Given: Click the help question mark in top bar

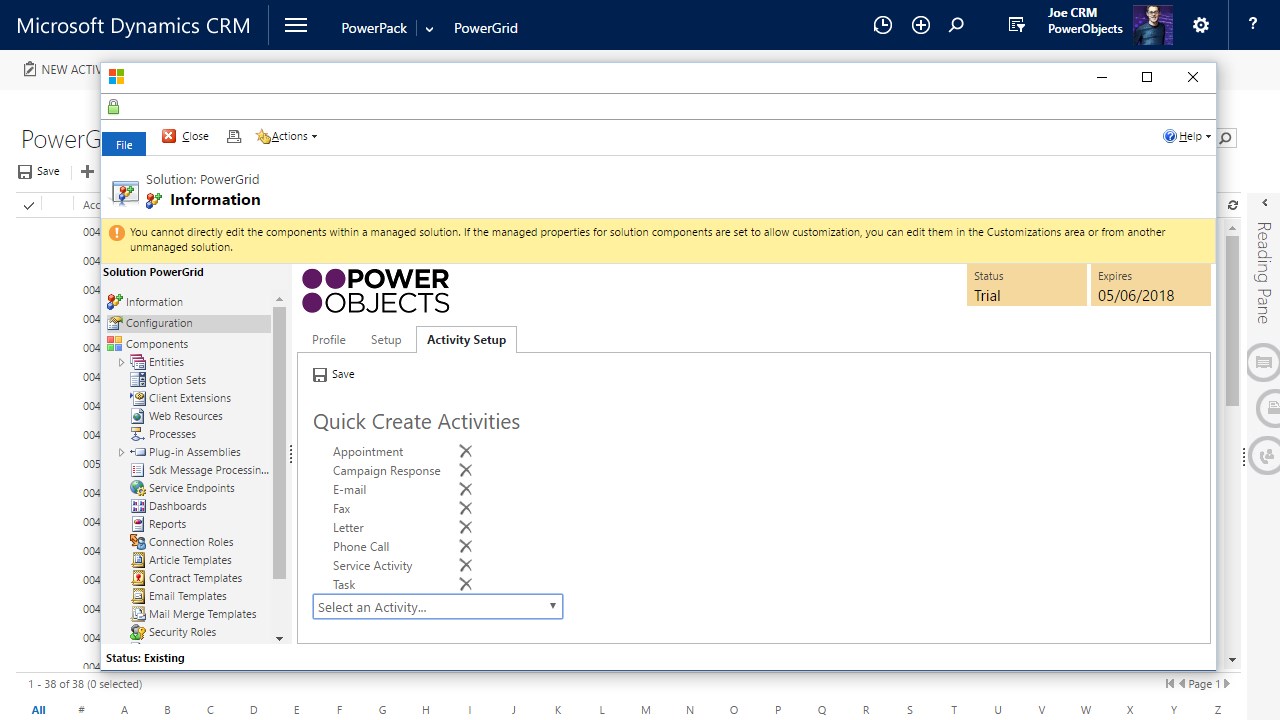Looking at the screenshot, I should point(1253,25).
